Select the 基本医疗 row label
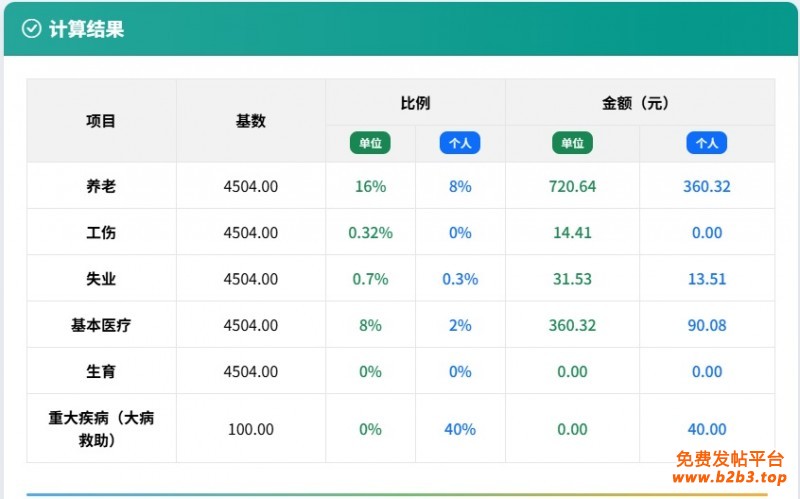The width and height of the screenshot is (800, 499). click(101, 325)
